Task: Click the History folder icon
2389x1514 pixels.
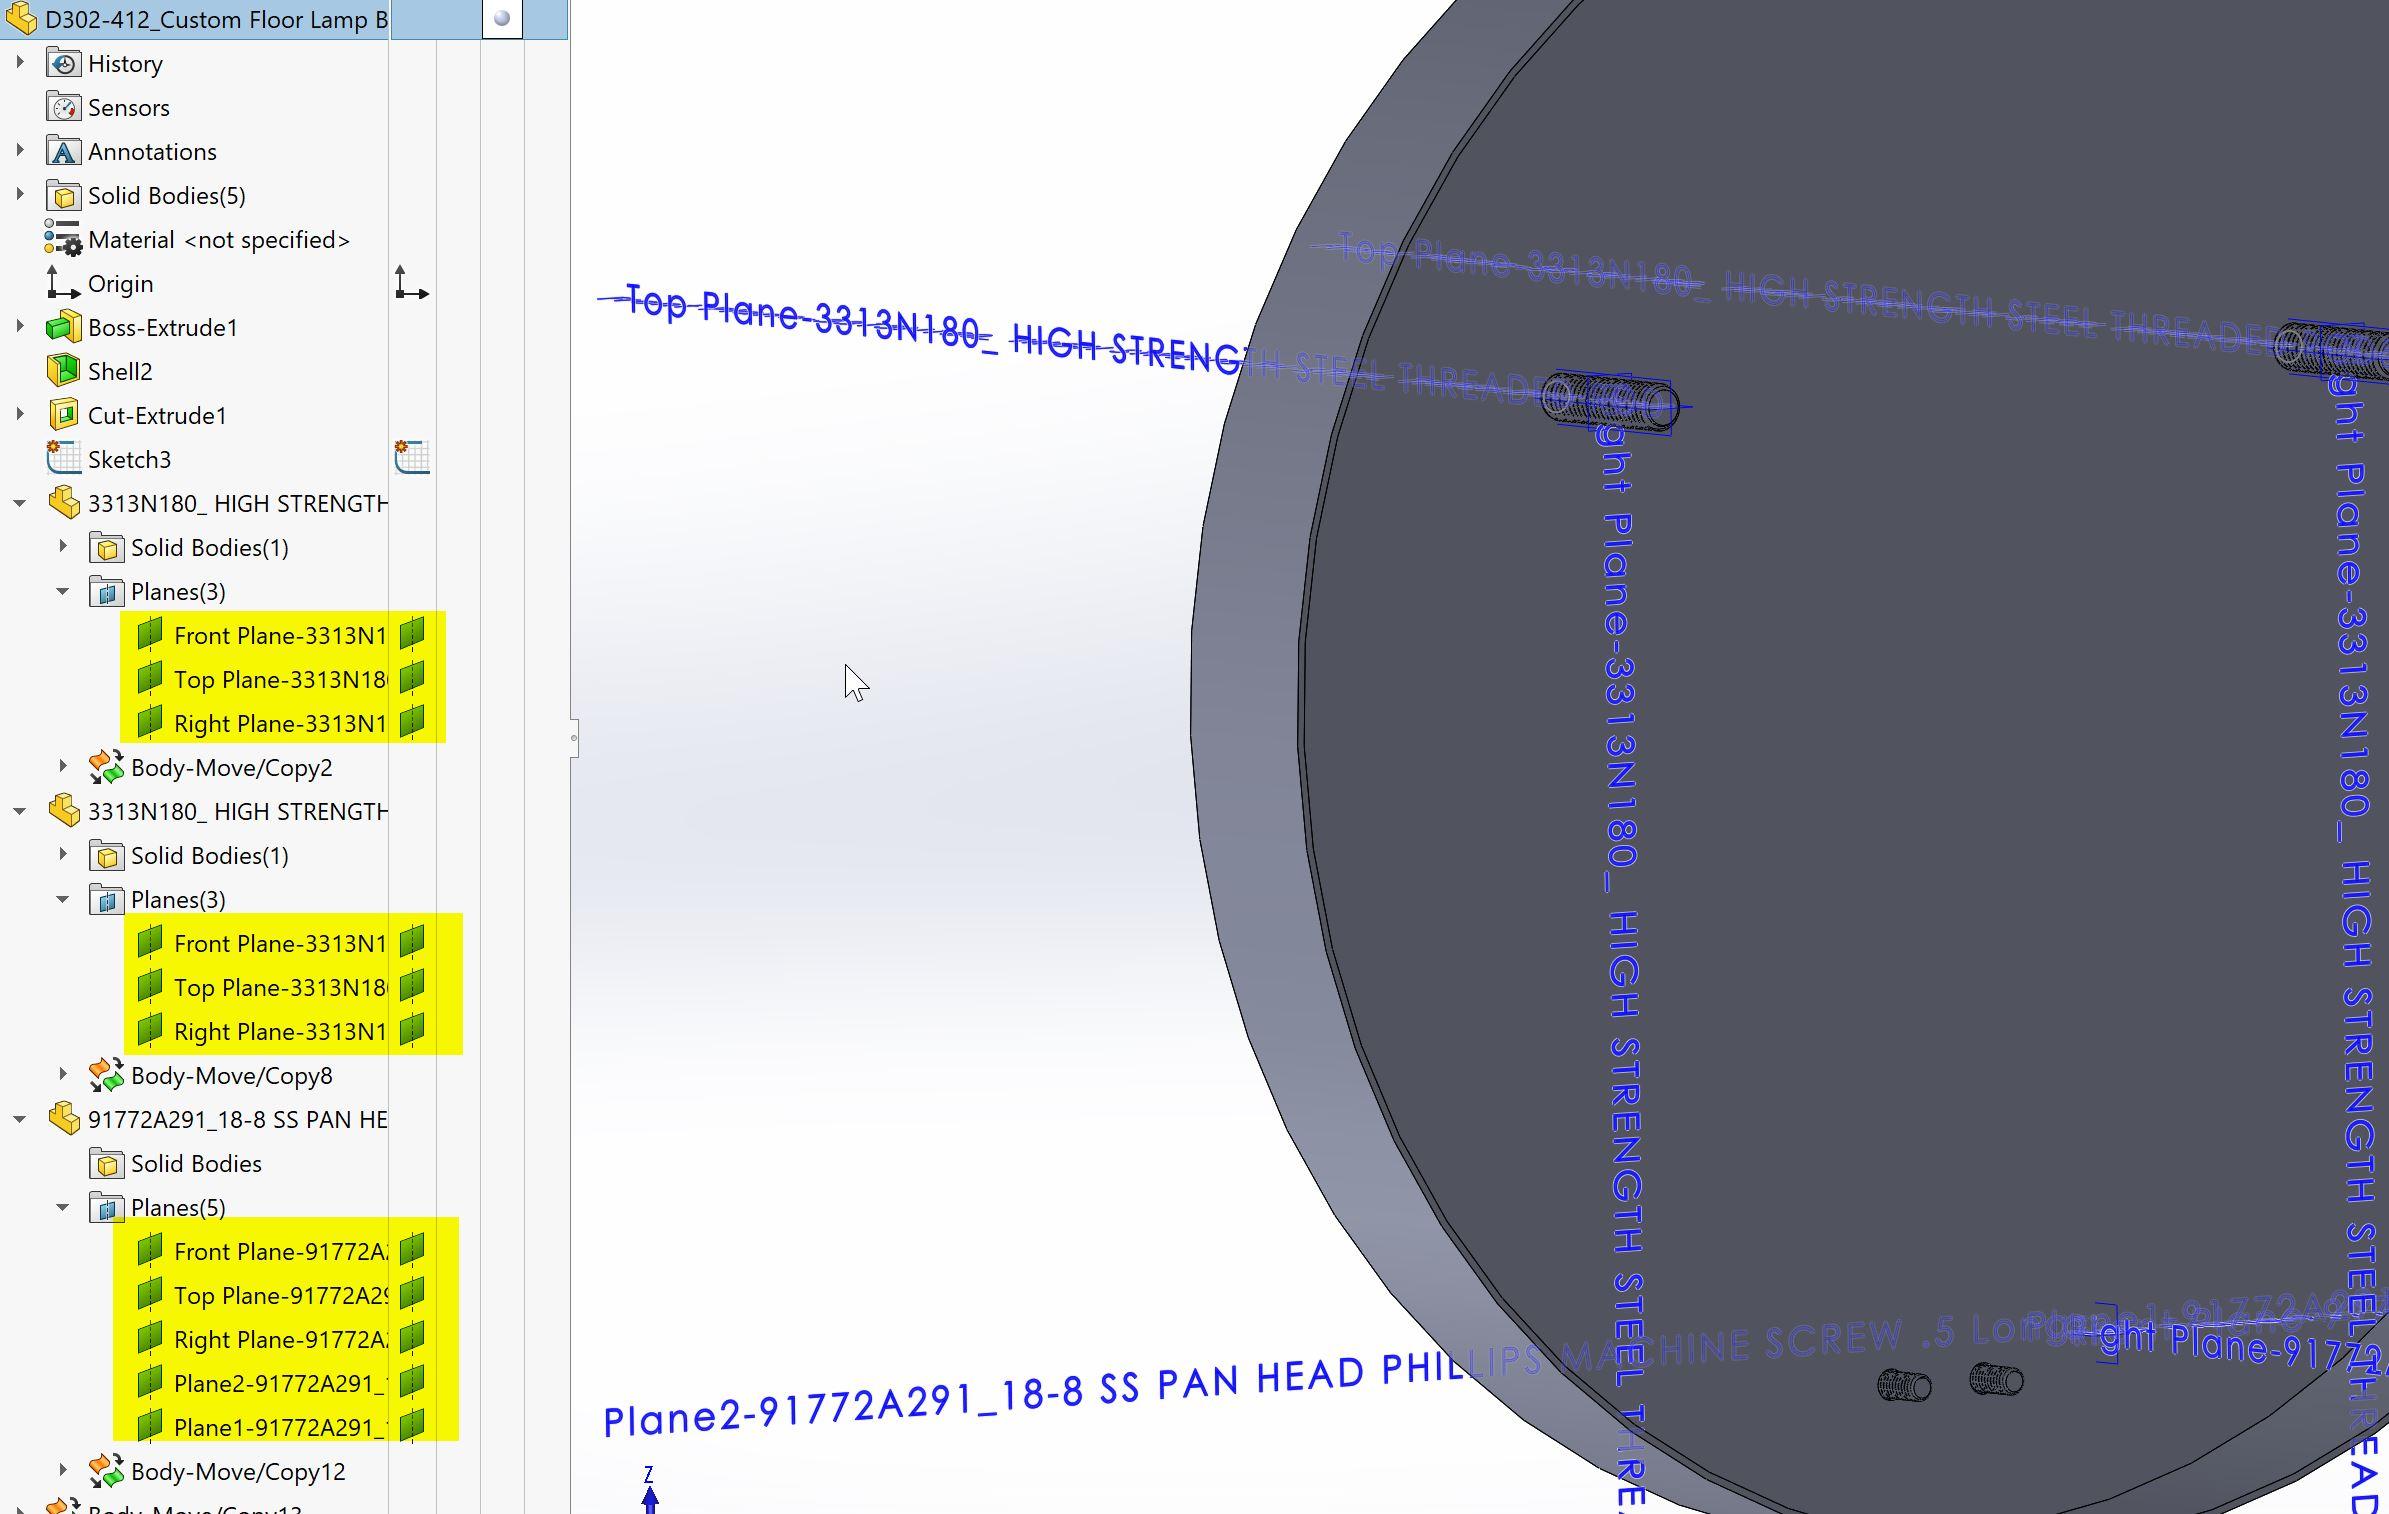Action: tap(64, 64)
